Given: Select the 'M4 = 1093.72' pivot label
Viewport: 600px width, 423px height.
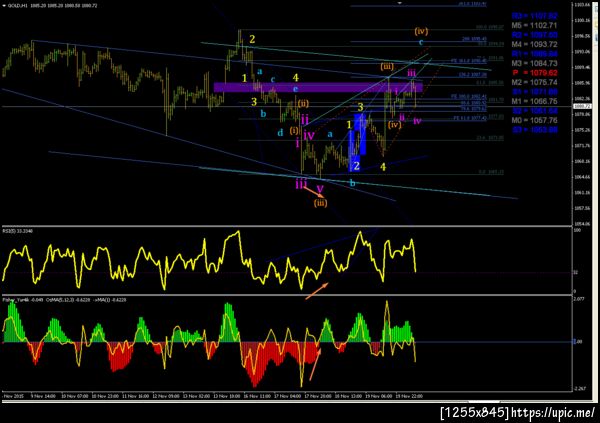Looking at the screenshot, I should click(534, 44).
